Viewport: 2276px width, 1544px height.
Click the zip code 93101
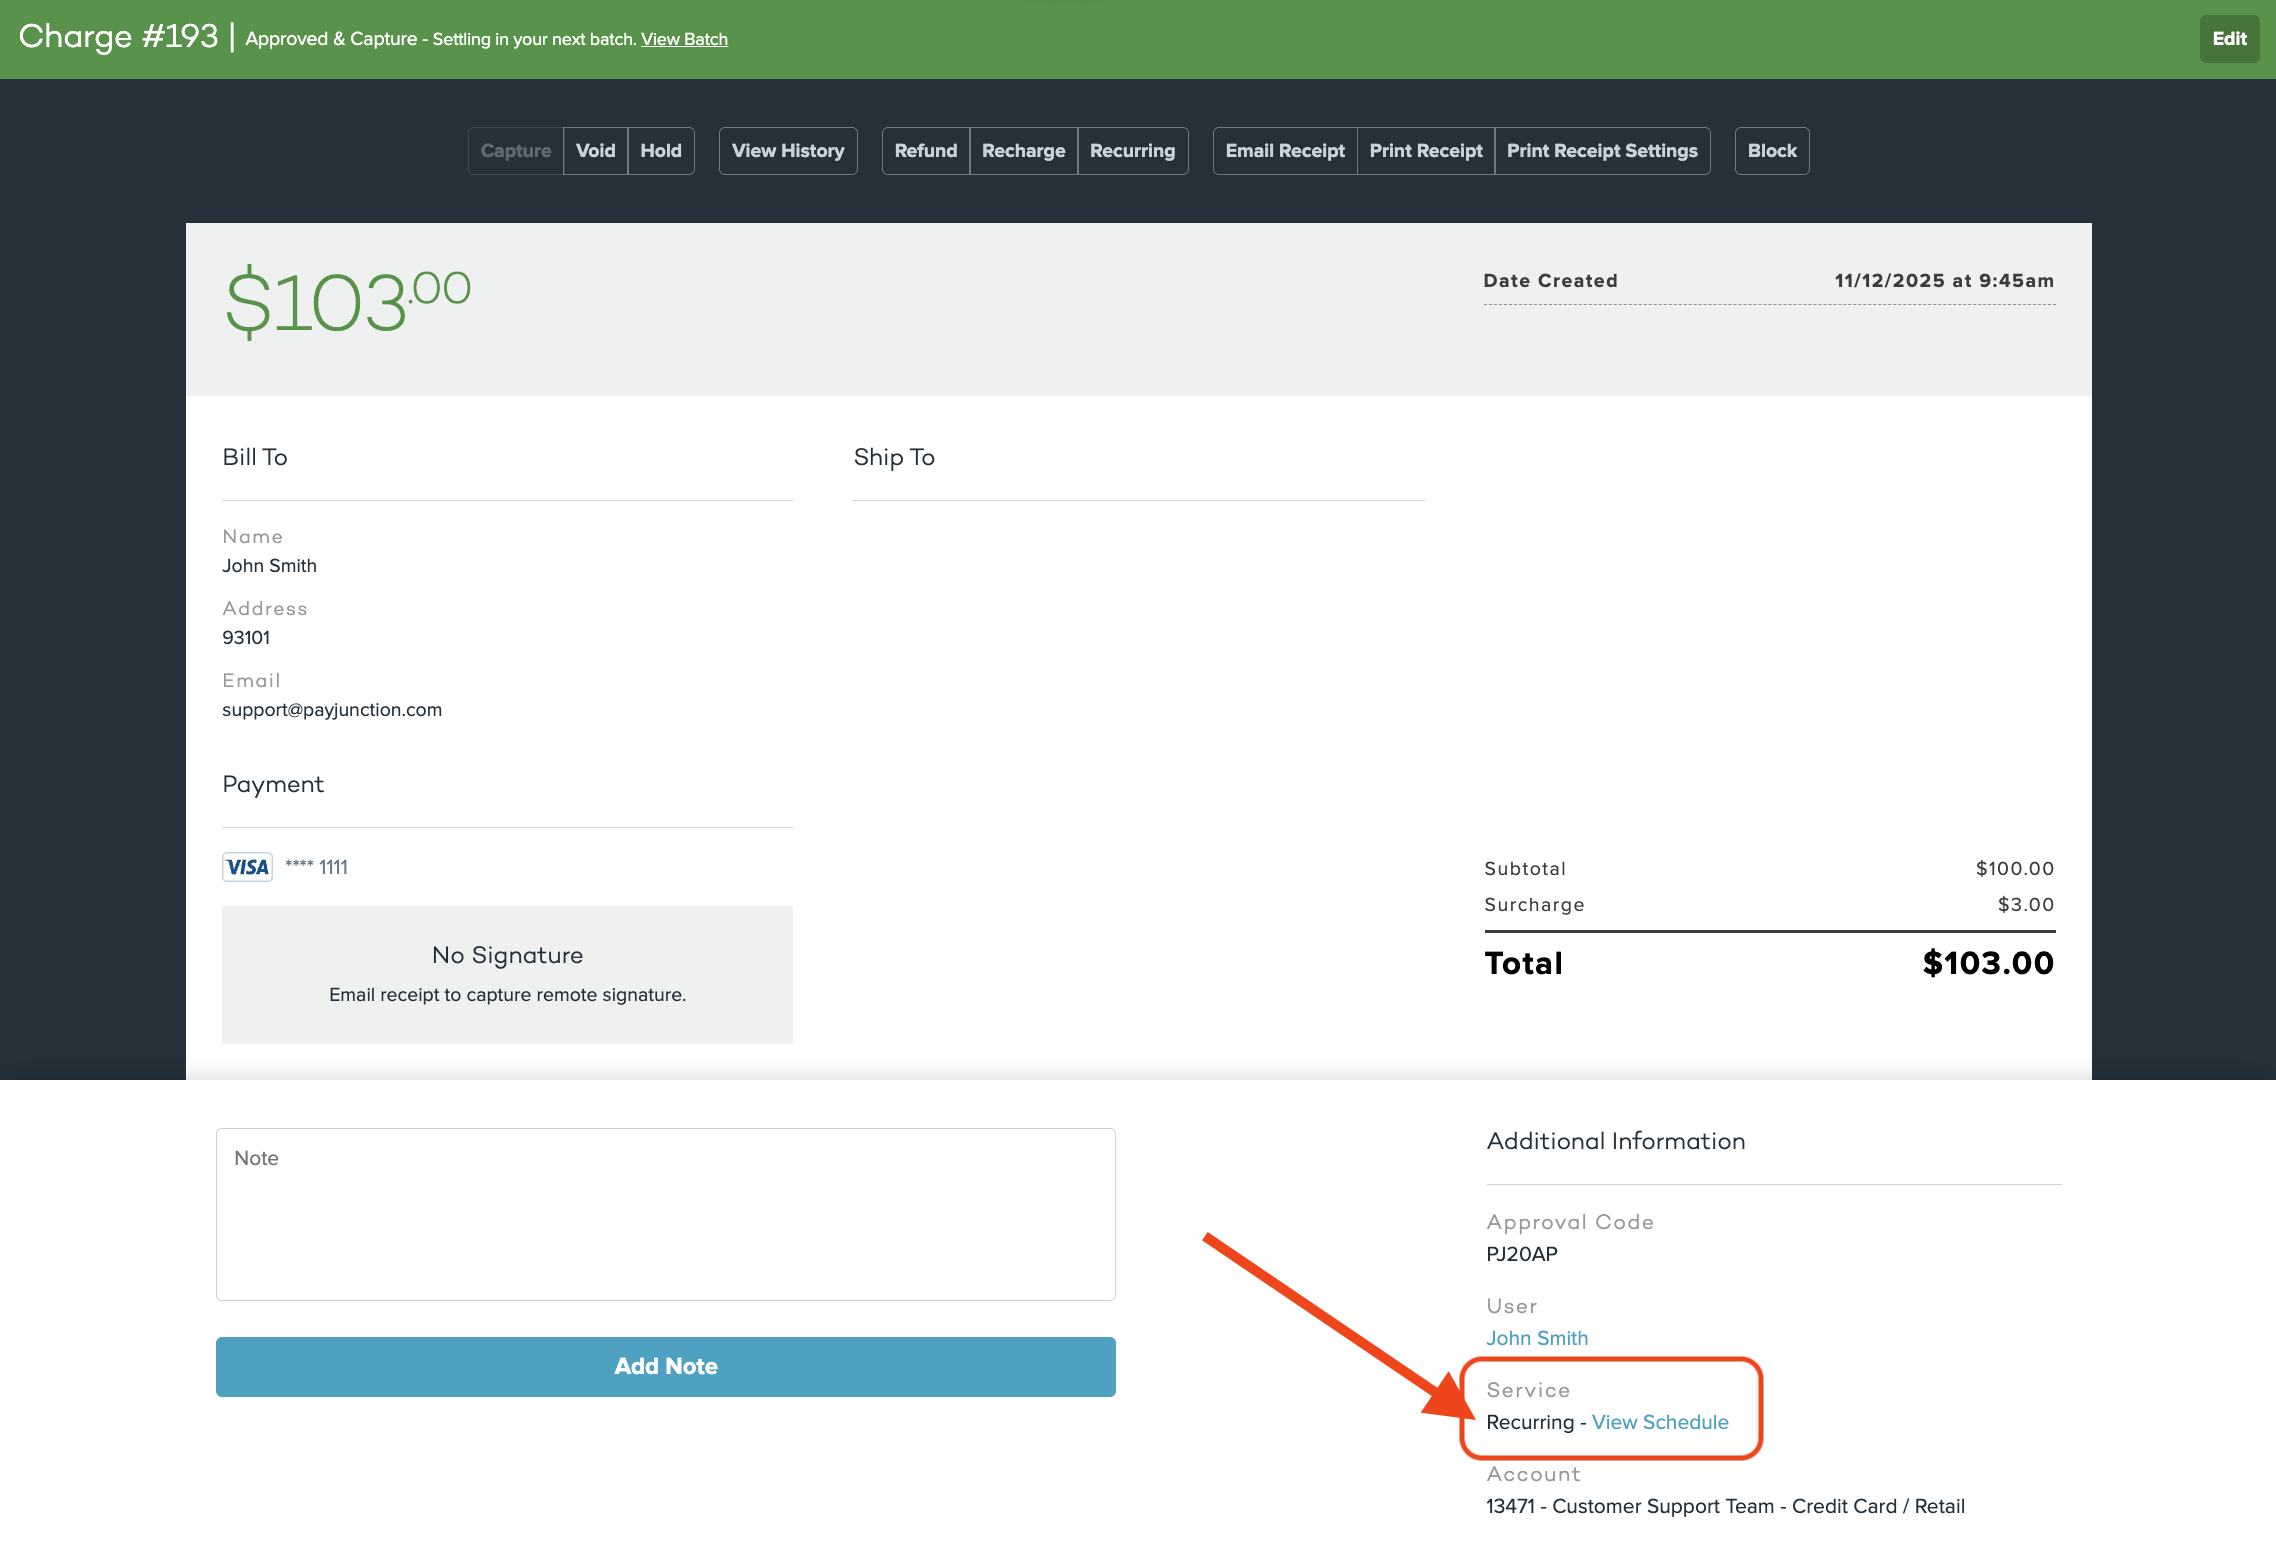pos(246,638)
